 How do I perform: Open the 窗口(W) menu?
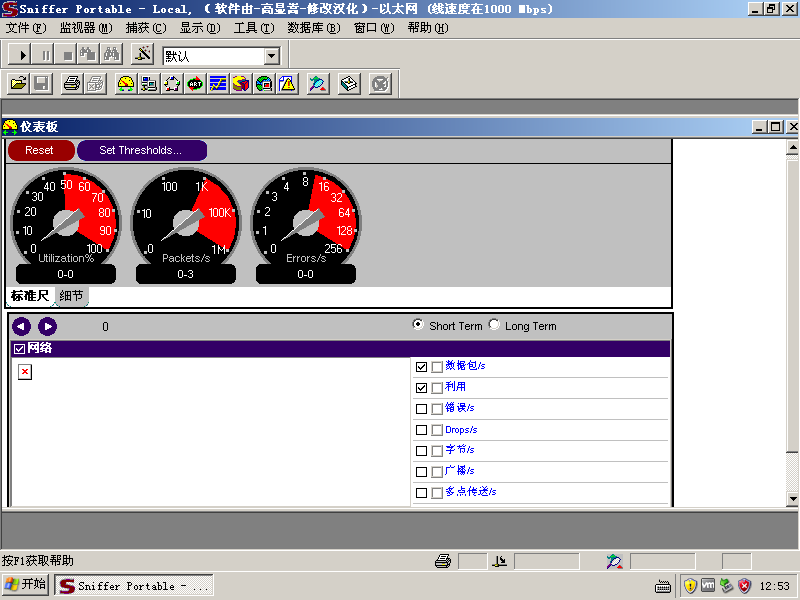(x=374, y=28)
